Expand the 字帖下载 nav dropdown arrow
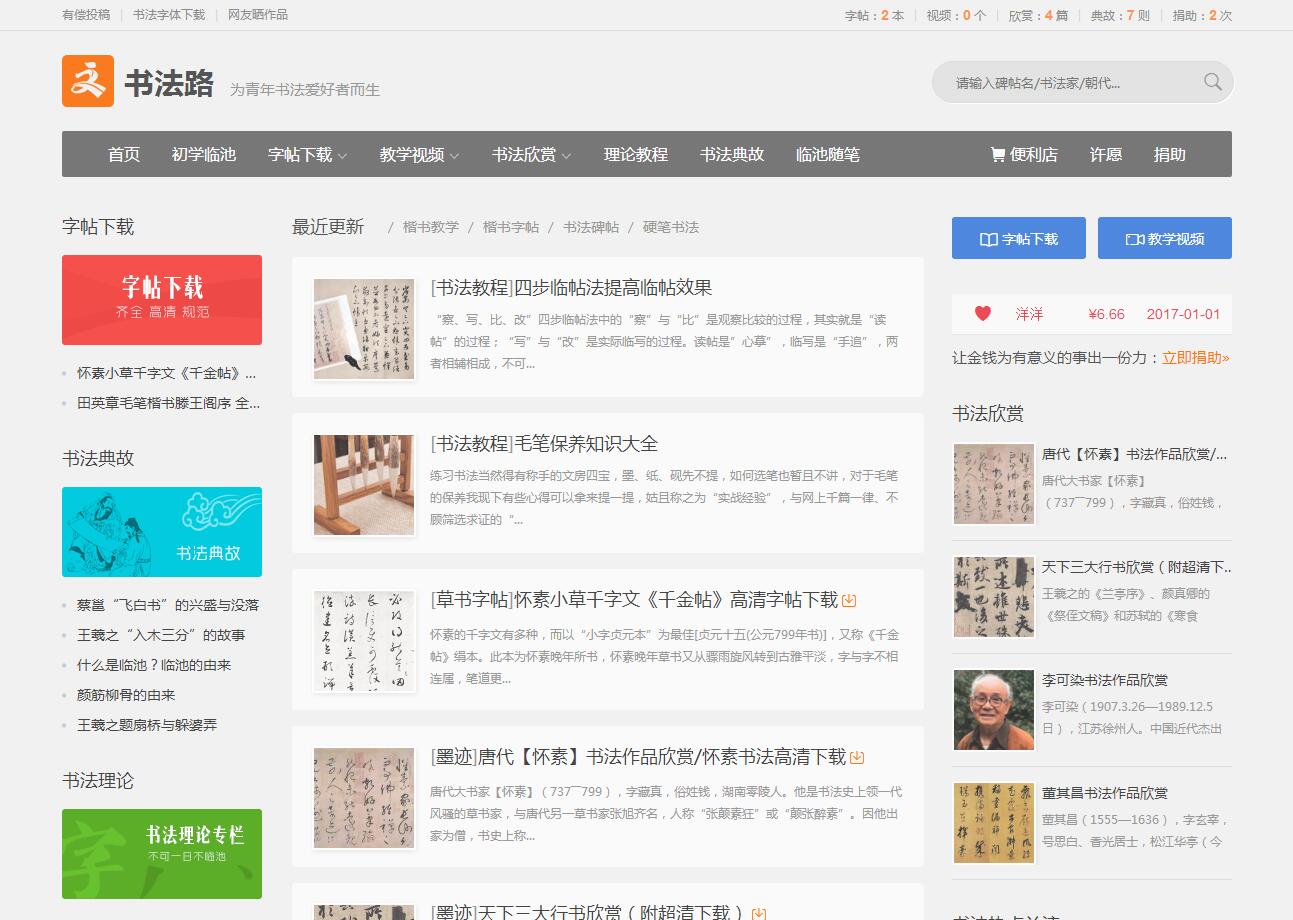The width and height of the screenshot is (1293, 920). click(342, 155)
